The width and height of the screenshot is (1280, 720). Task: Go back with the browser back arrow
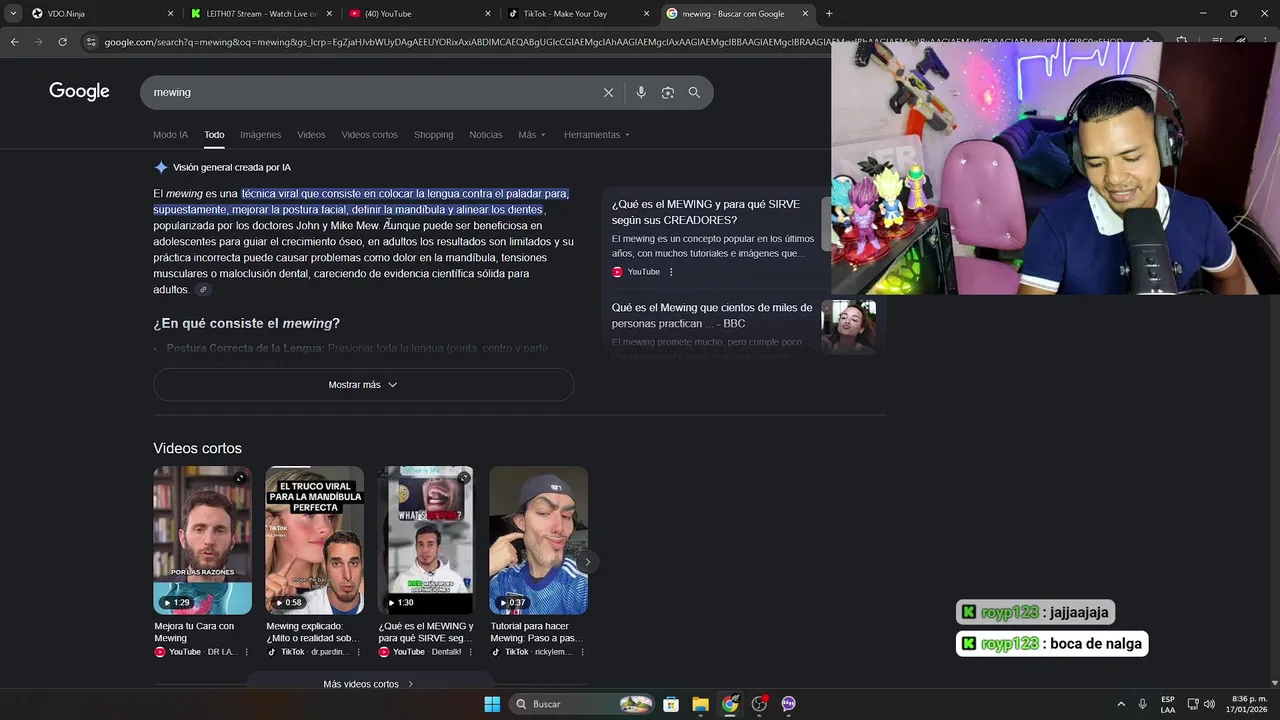click(14, 42)
